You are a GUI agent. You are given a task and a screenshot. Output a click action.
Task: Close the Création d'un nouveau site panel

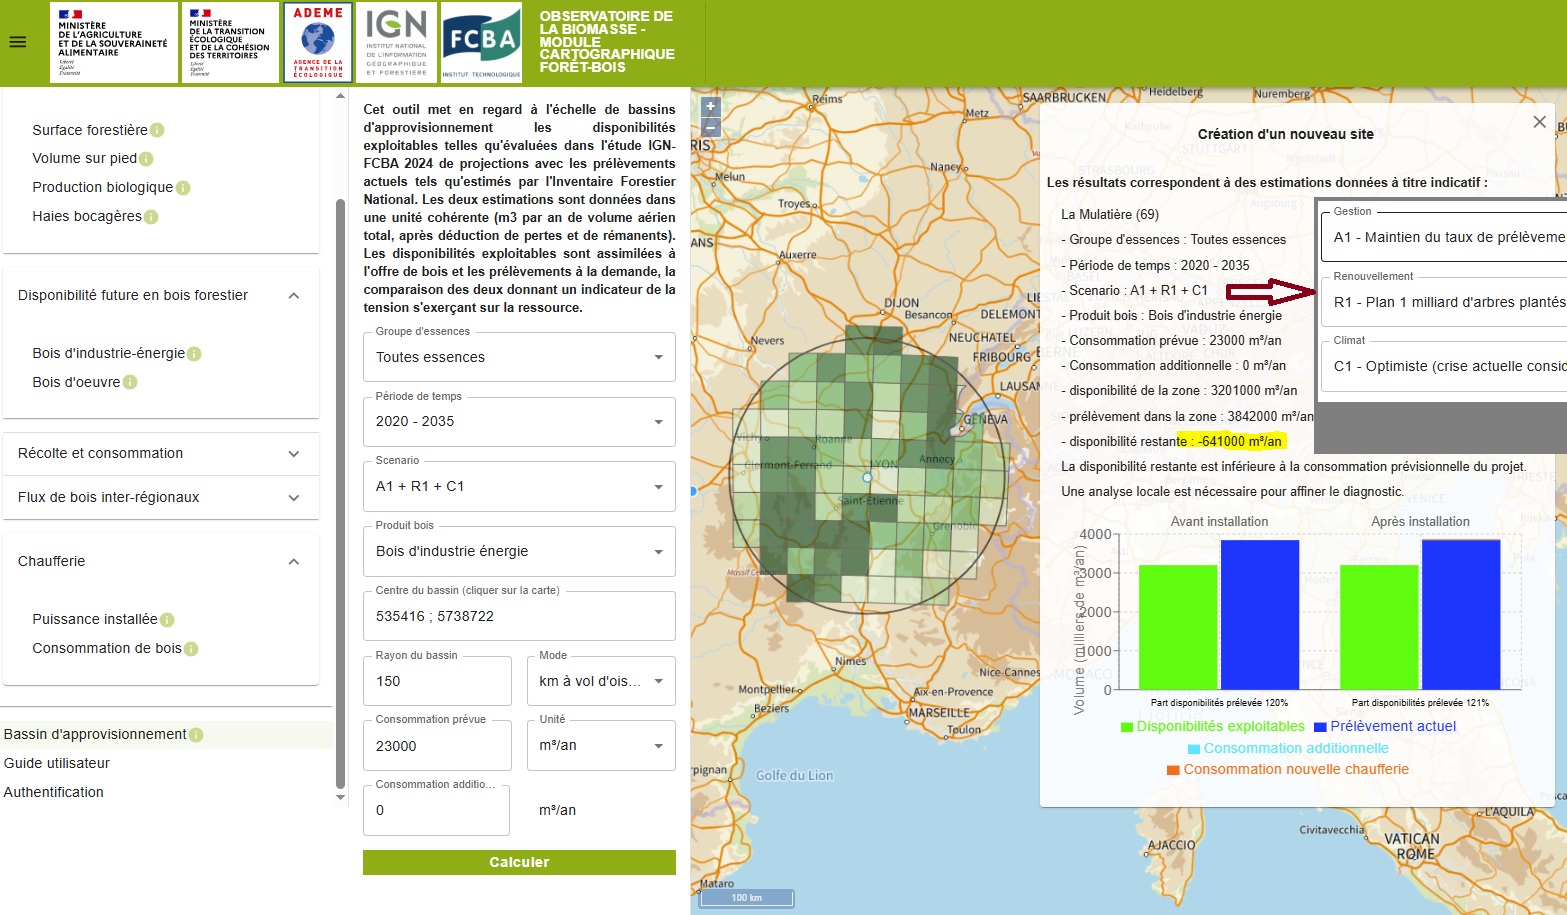pyautogui.click(x=1539, y=122)
